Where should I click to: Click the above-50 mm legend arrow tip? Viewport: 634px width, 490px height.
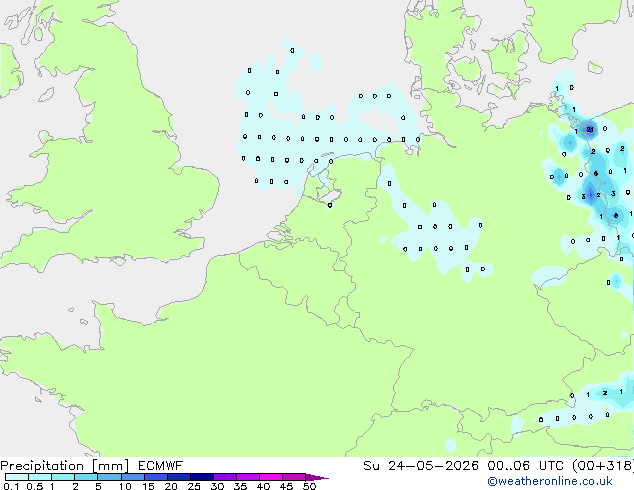coord(317,477)
